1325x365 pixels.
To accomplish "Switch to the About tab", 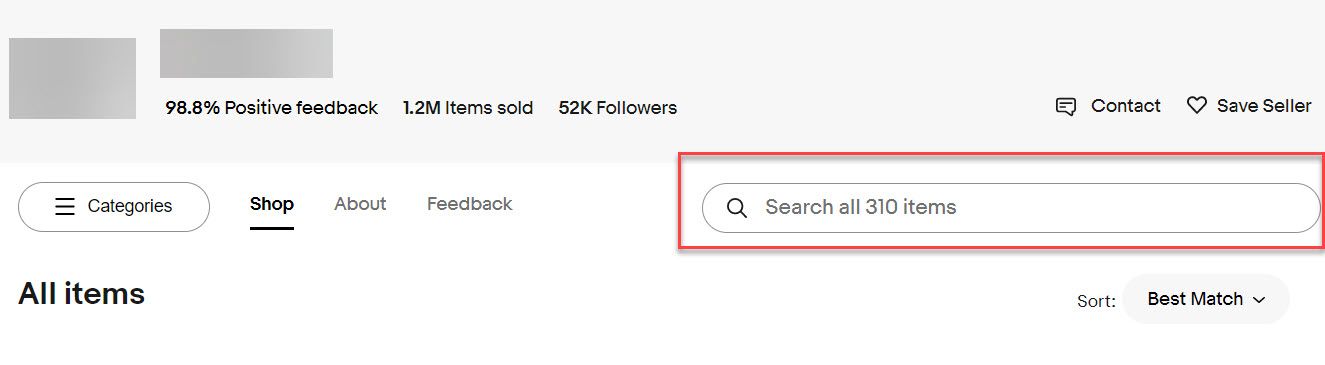I will (x=360, y=204).
